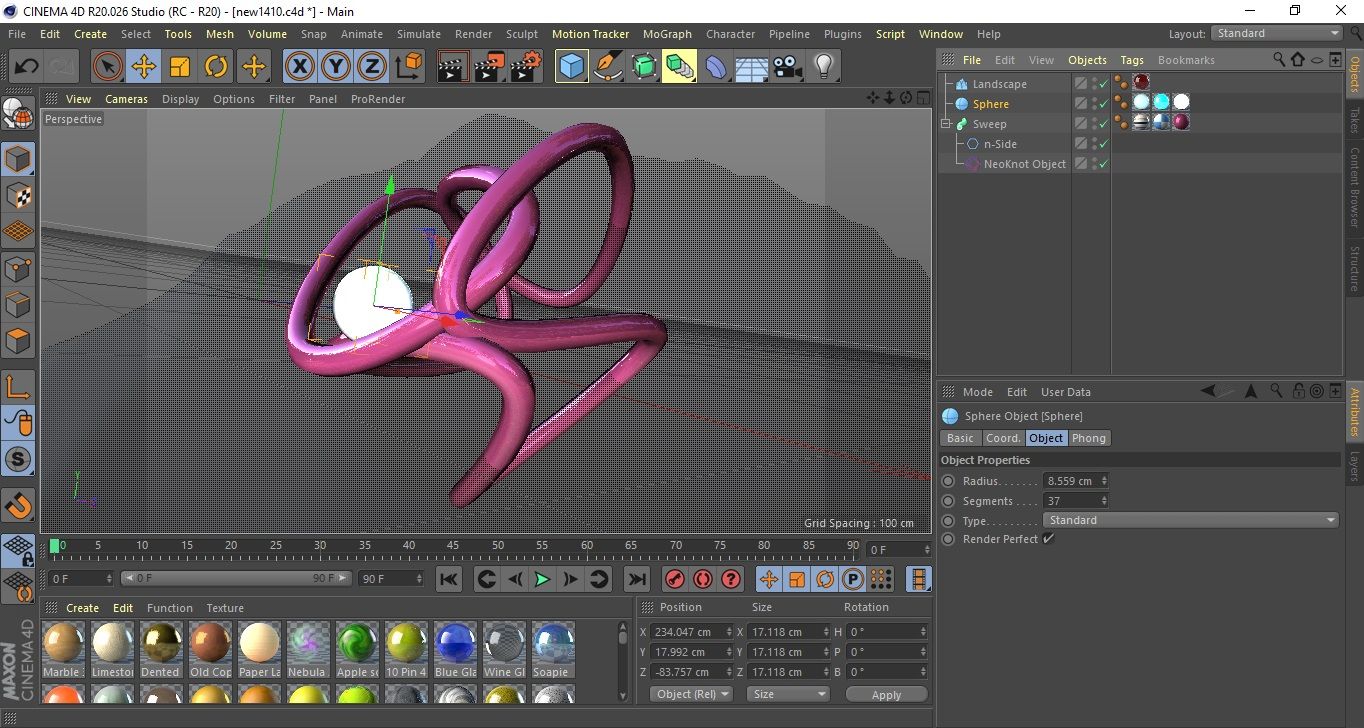Viewport: 1364px width, 728px height.
Task: Toggle the Render Perfect checkbox
Action: pos(1048,539)
